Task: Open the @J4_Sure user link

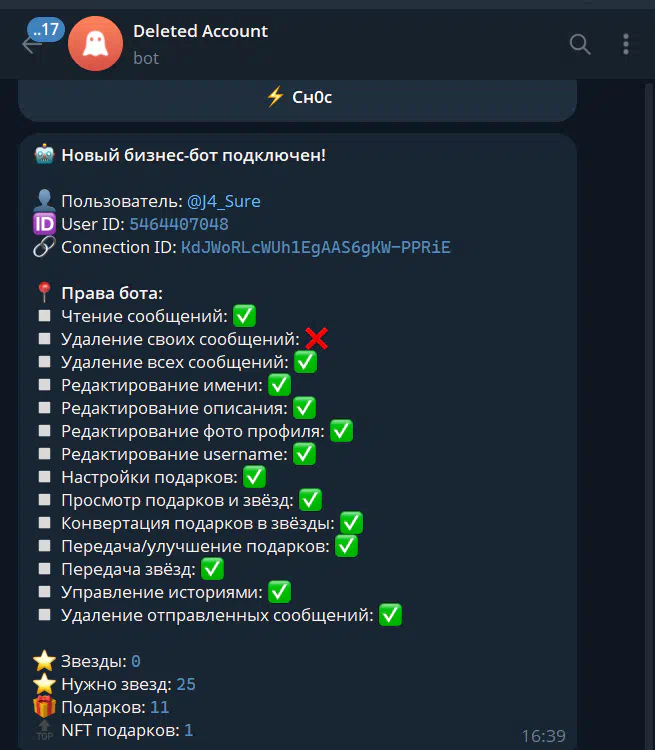Action: [x=223, y=201]
